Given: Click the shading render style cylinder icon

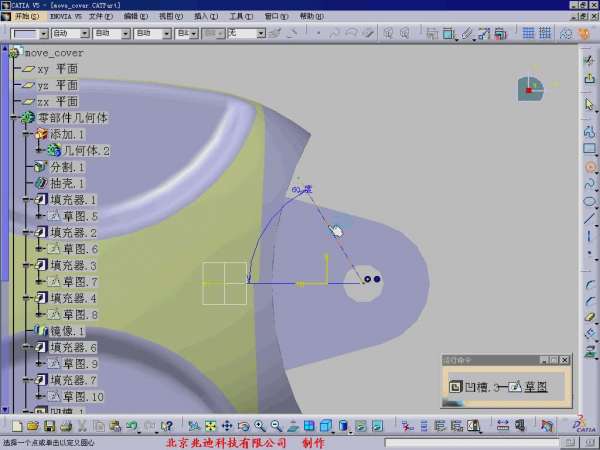Looking at the screenshot, I should tap(343, 426).
